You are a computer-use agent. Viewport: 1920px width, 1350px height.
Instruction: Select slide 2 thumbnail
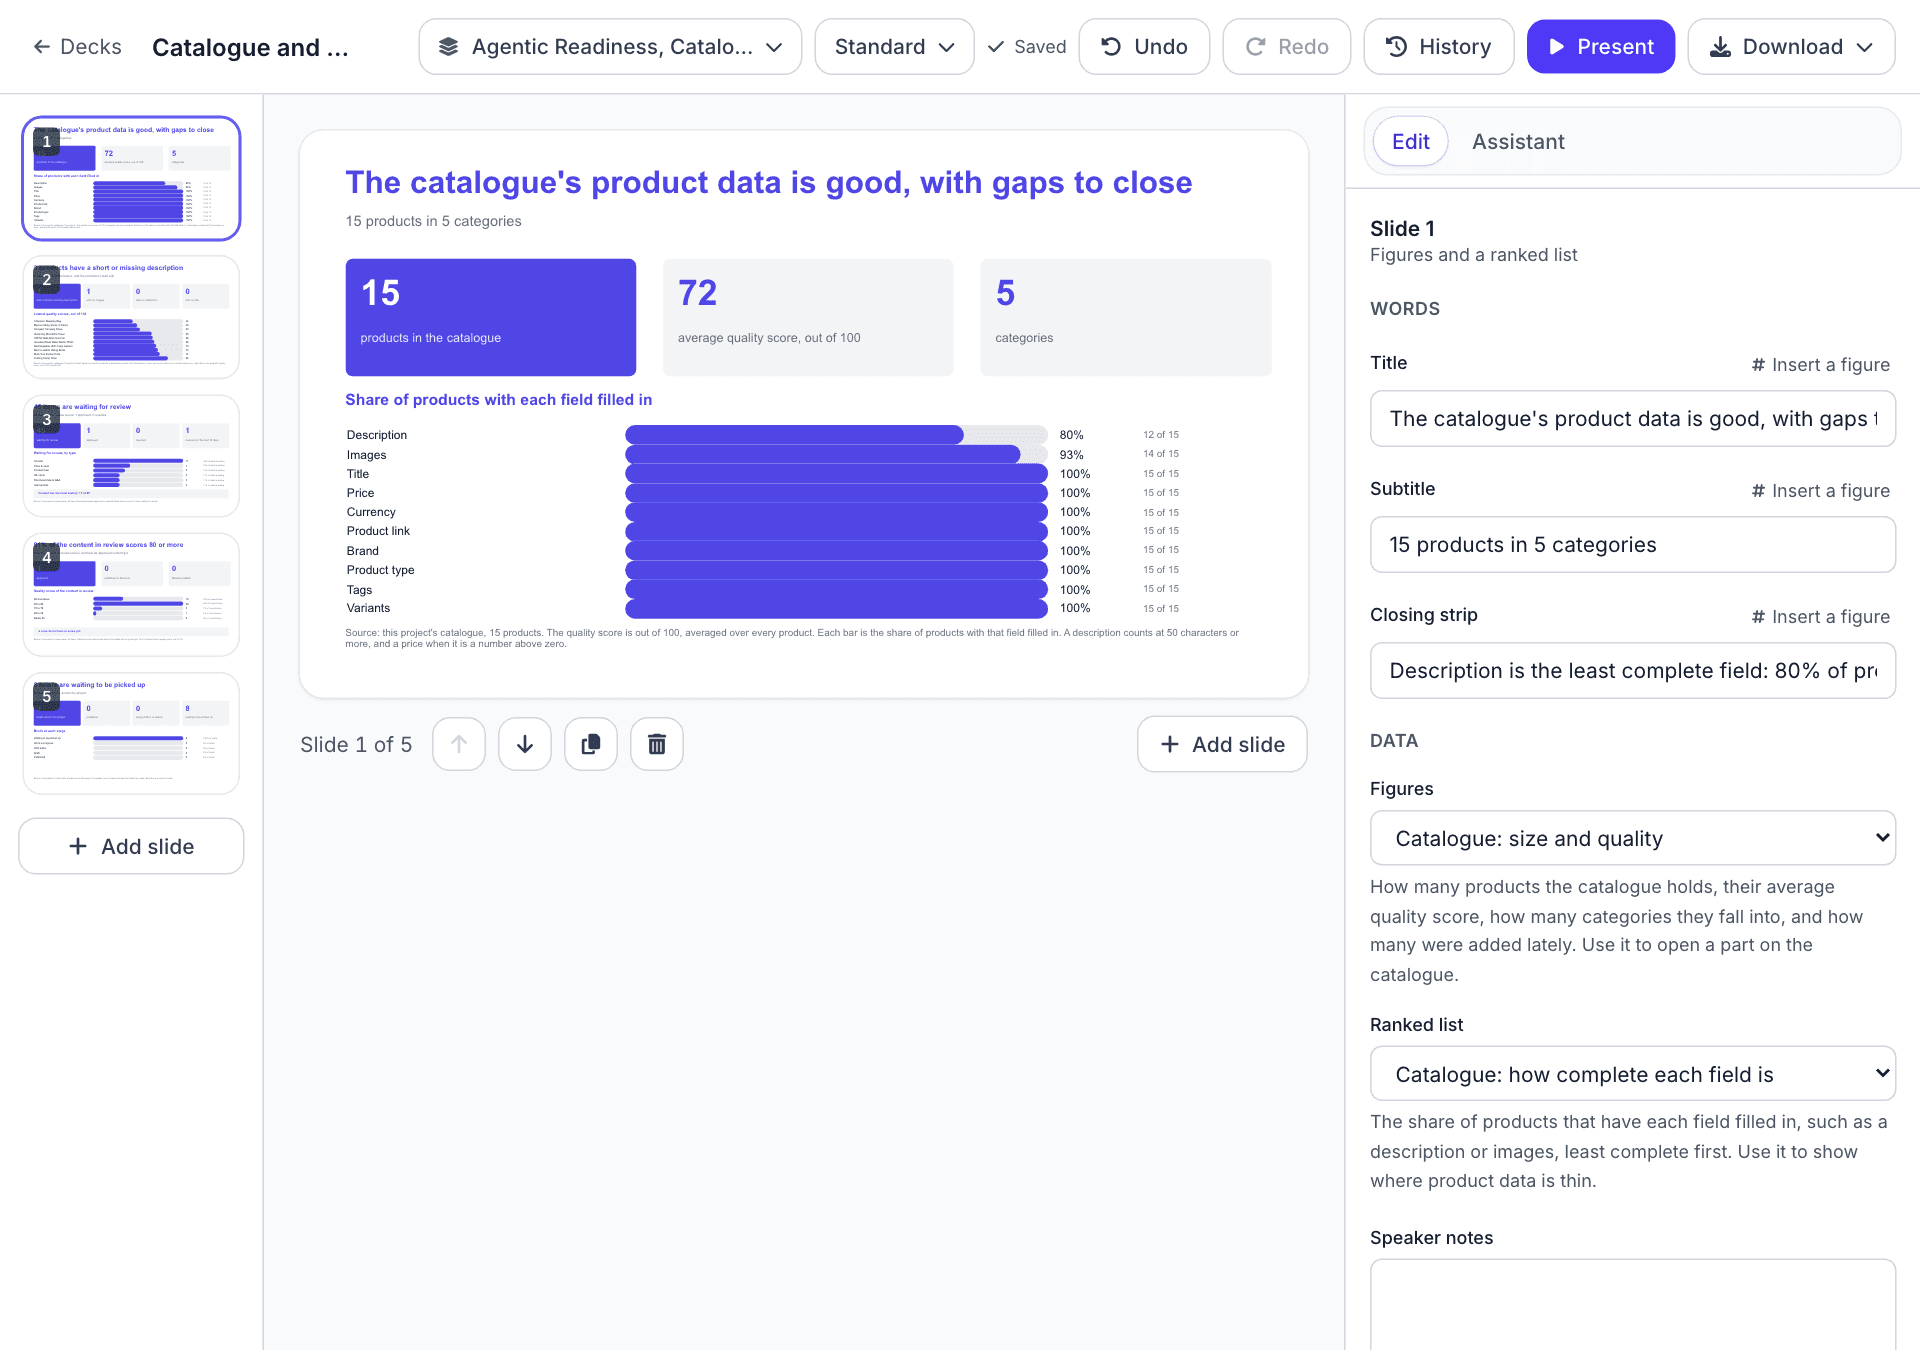(131, 317)
